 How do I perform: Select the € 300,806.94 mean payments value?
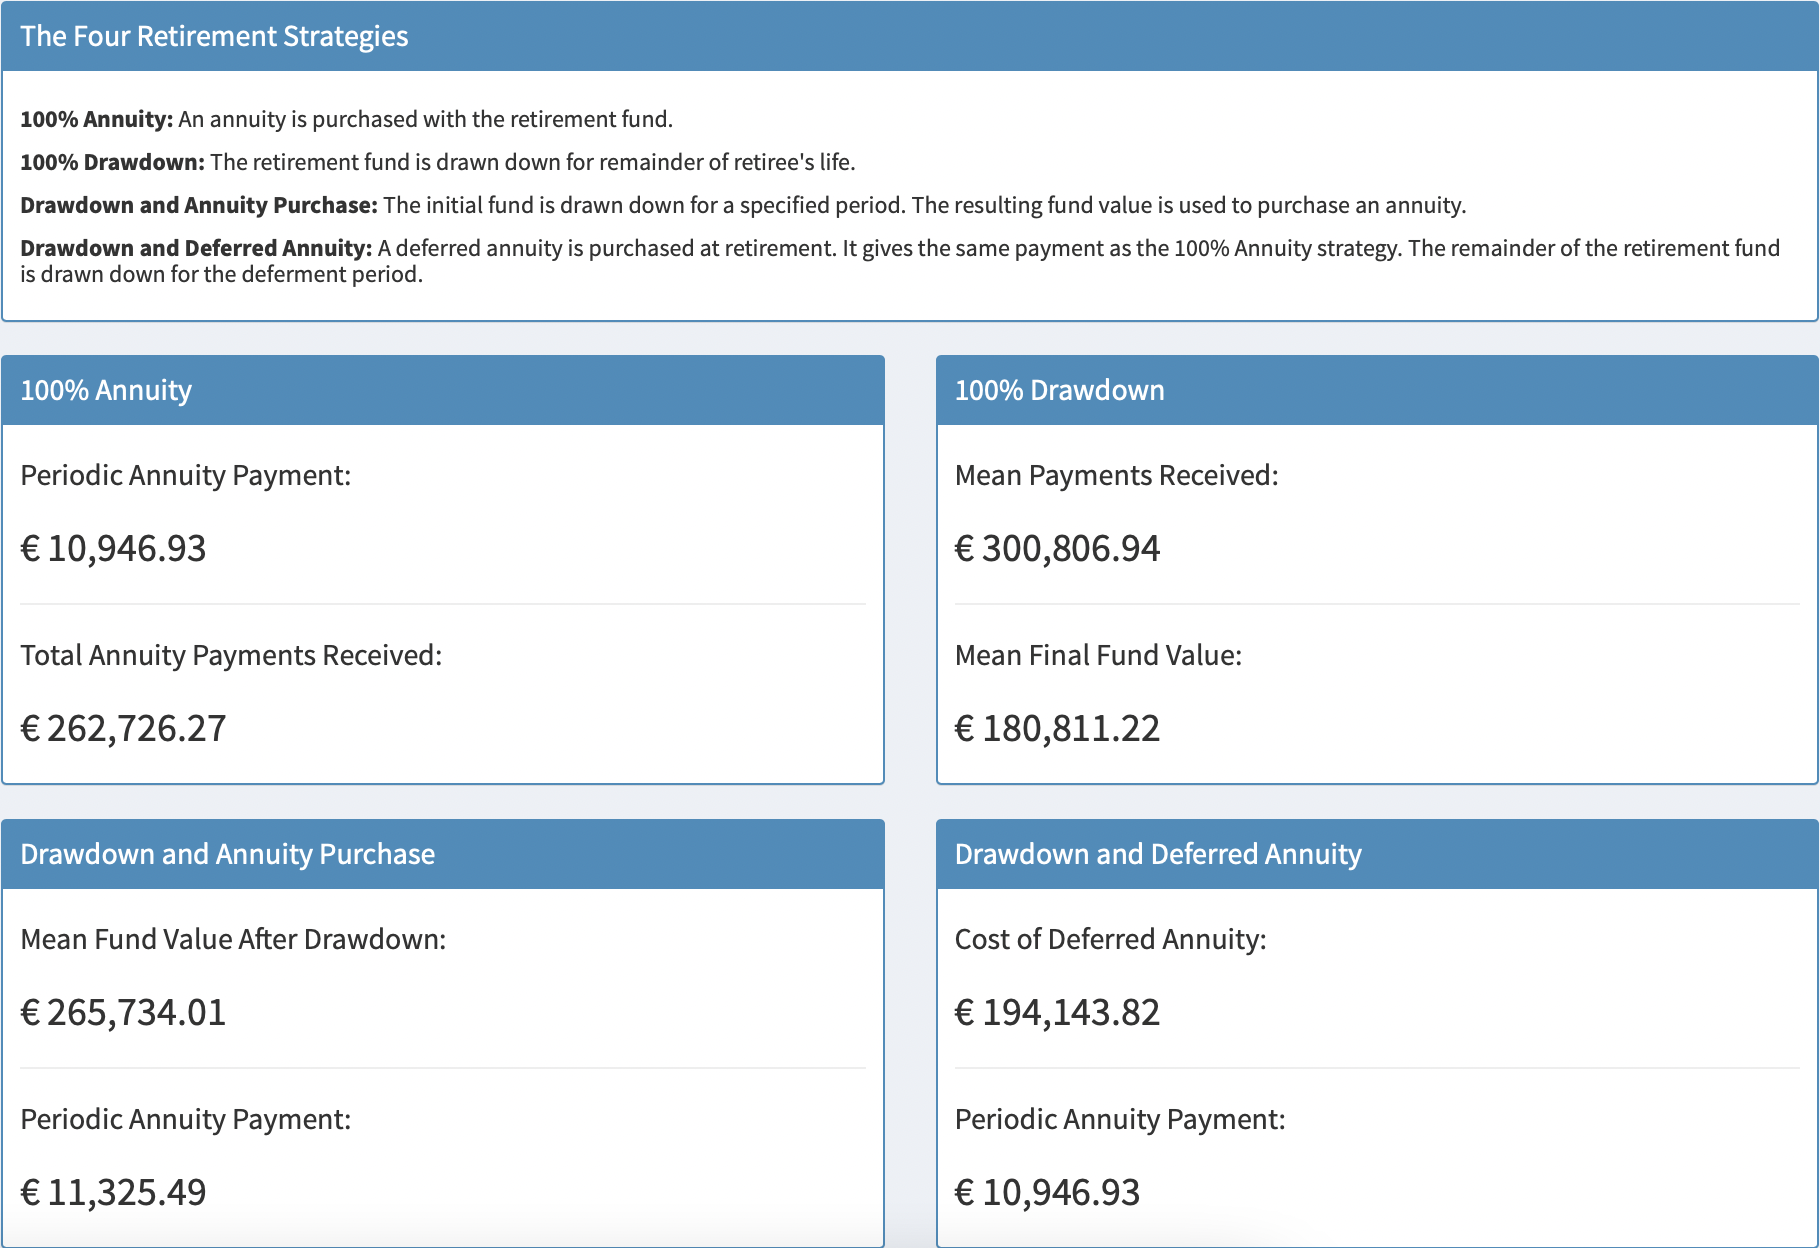point(1057,548)
